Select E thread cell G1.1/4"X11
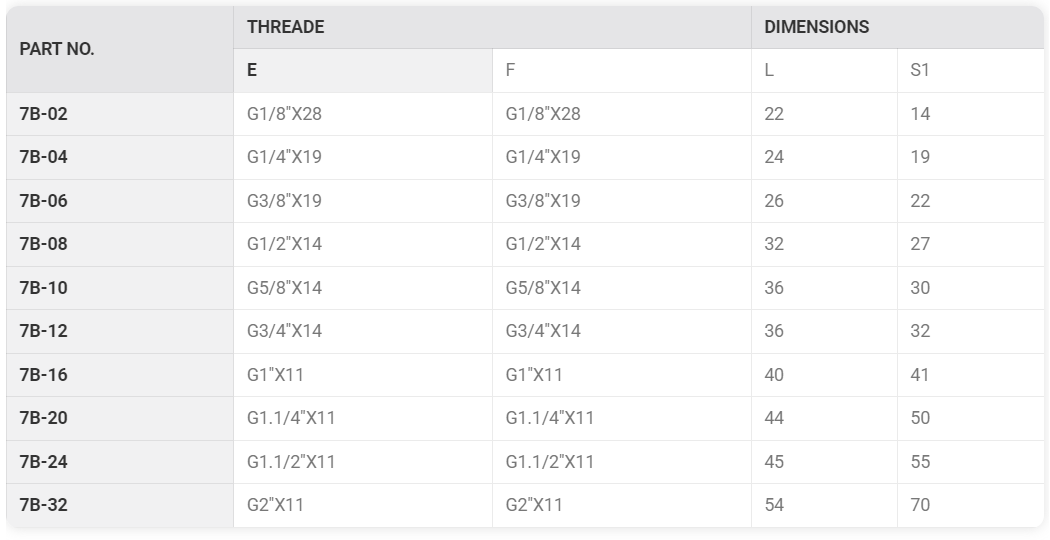This screenshot has width=1050, height=540. click(x=363, y=419)
